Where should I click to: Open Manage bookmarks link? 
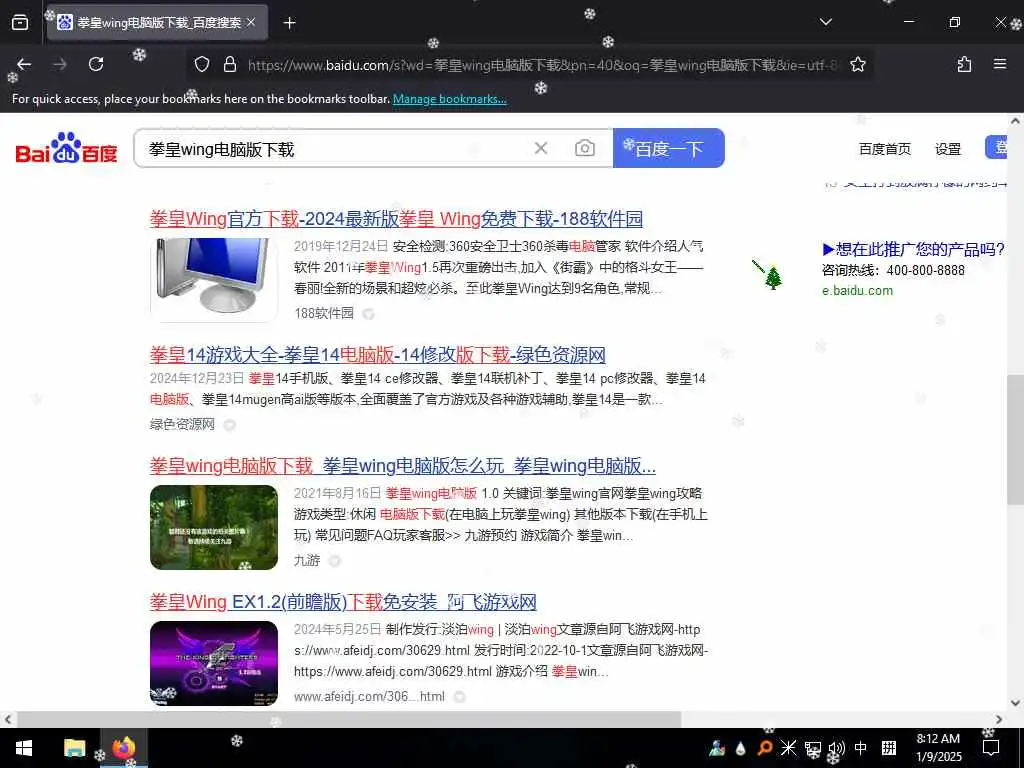click(449, 99)
